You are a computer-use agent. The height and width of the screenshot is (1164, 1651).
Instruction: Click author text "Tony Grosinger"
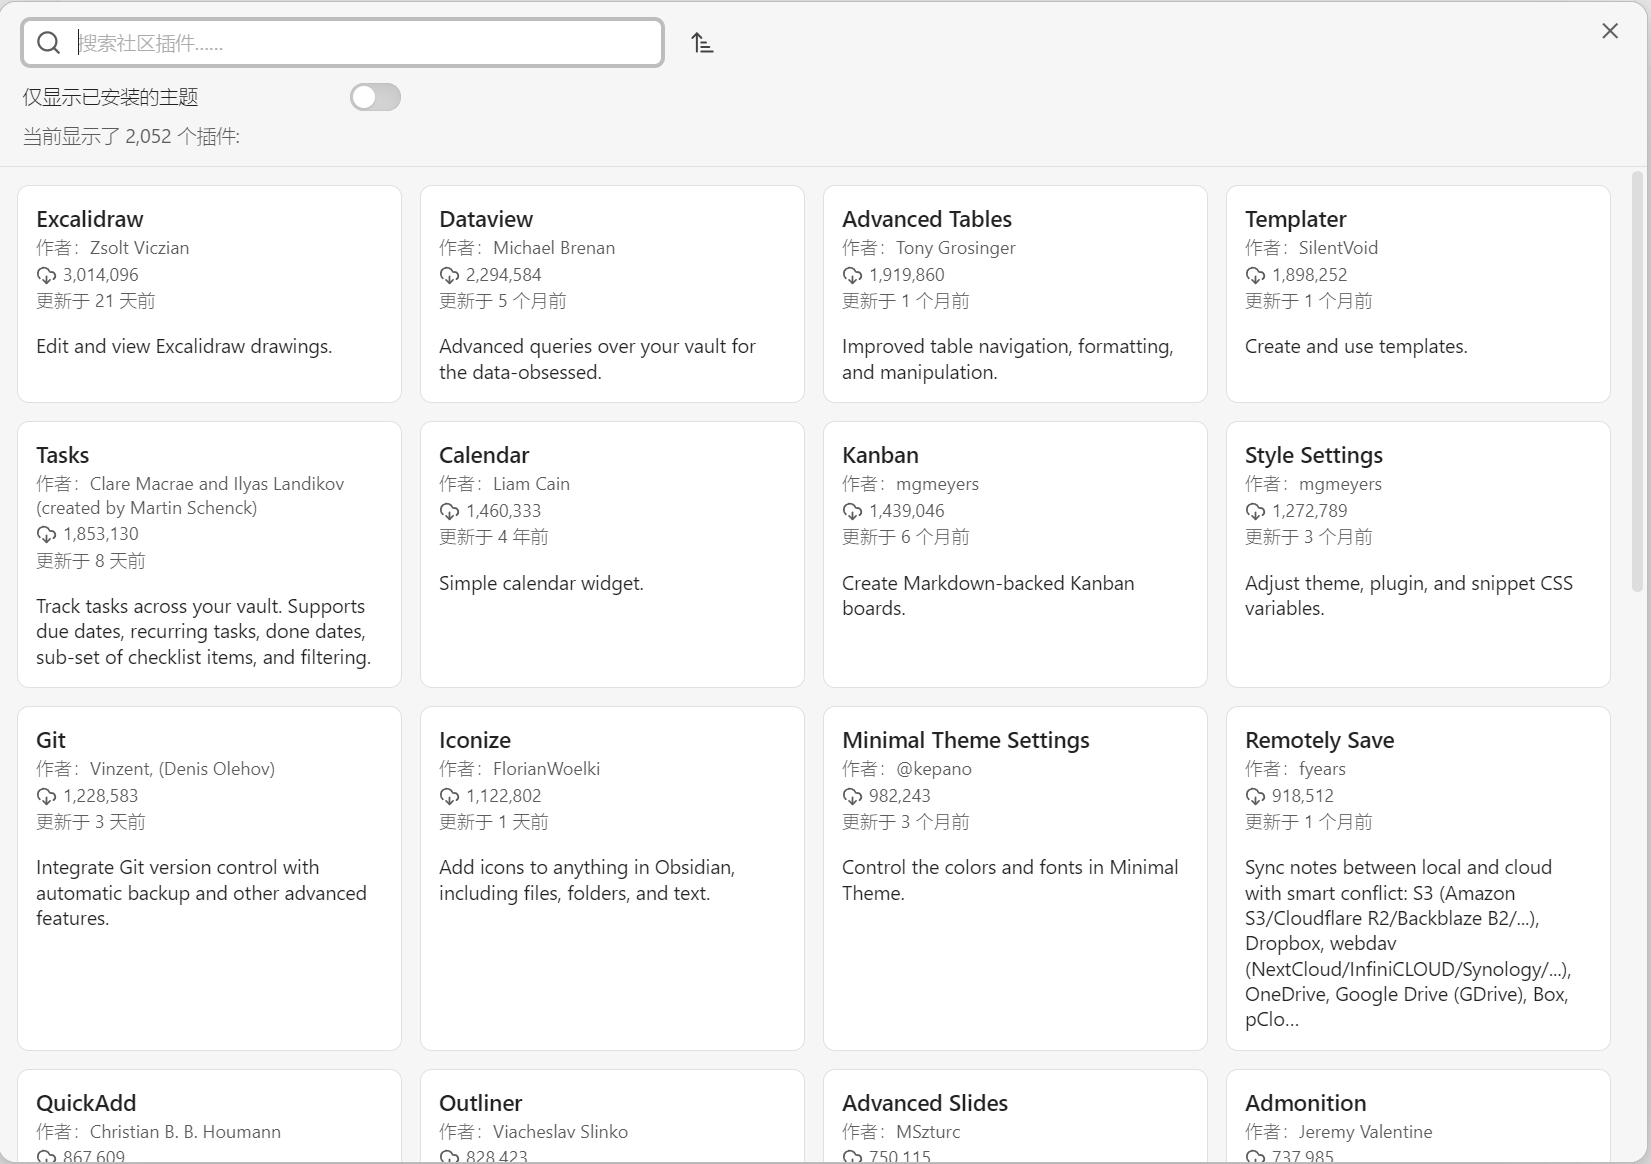click(956, 248)
